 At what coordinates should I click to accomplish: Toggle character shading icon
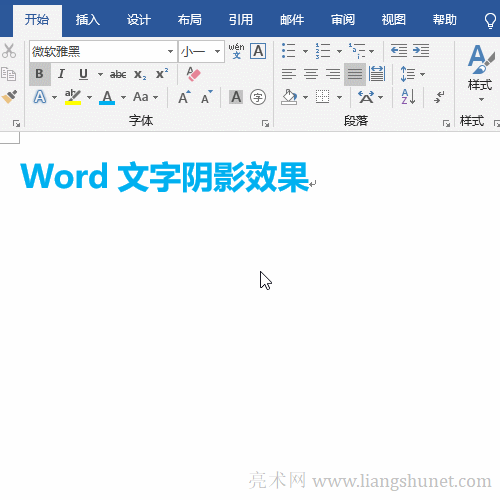click(236, 97)
